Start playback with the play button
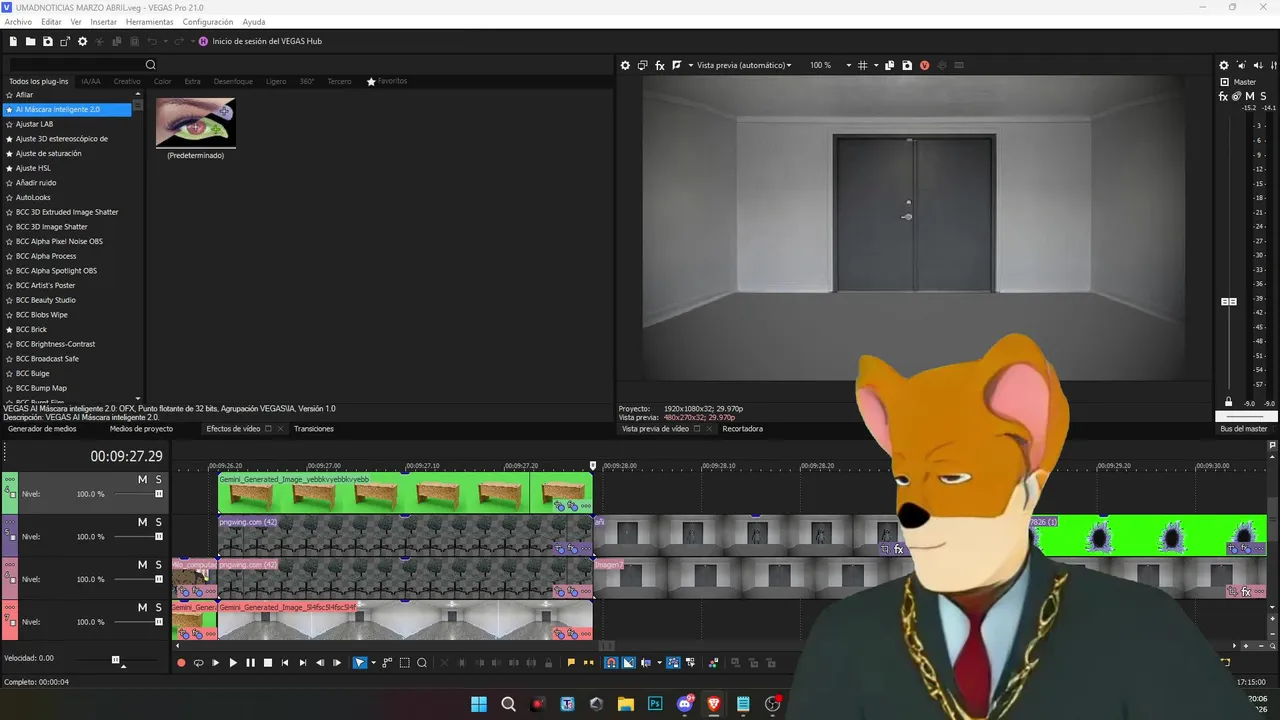Screen dimensions: 1280x720 pyautogui.click(x=233, y=662)
